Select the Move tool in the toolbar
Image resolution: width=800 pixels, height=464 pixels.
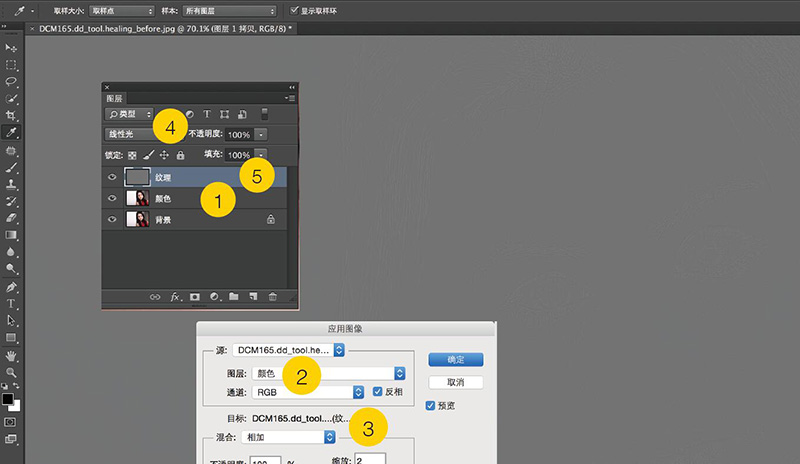[11, 47]
